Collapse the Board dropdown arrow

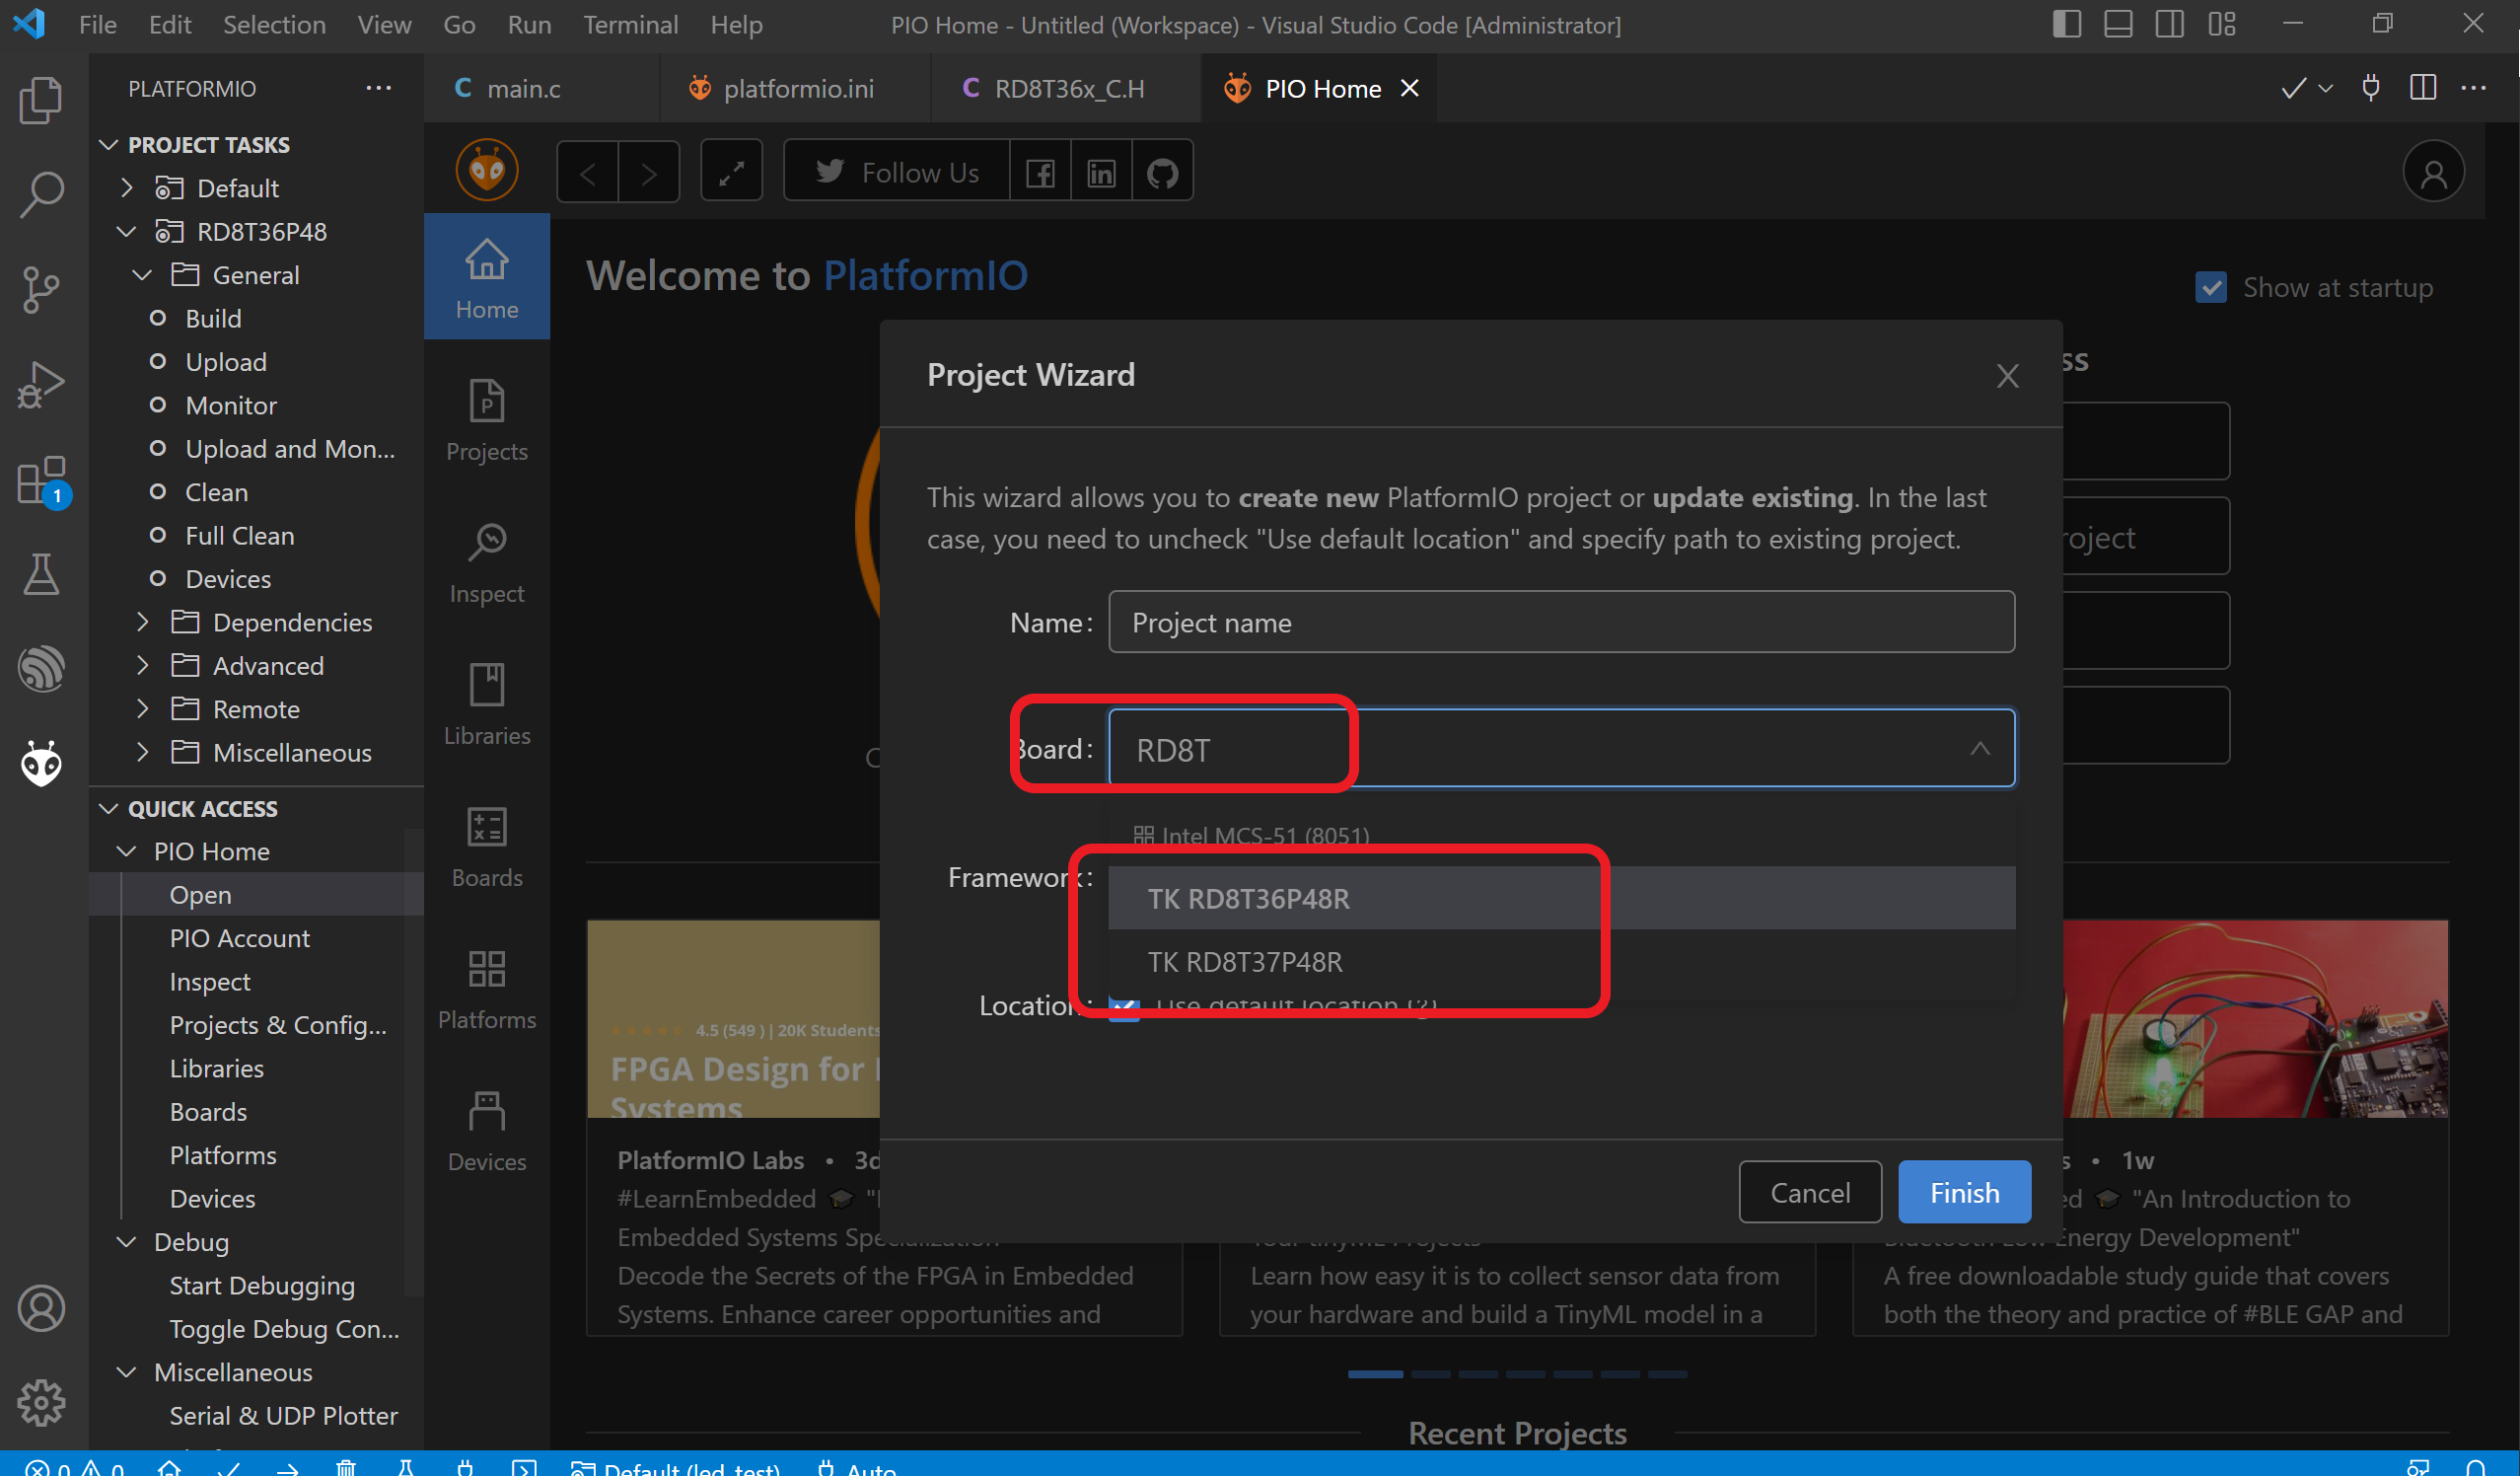1979,749
